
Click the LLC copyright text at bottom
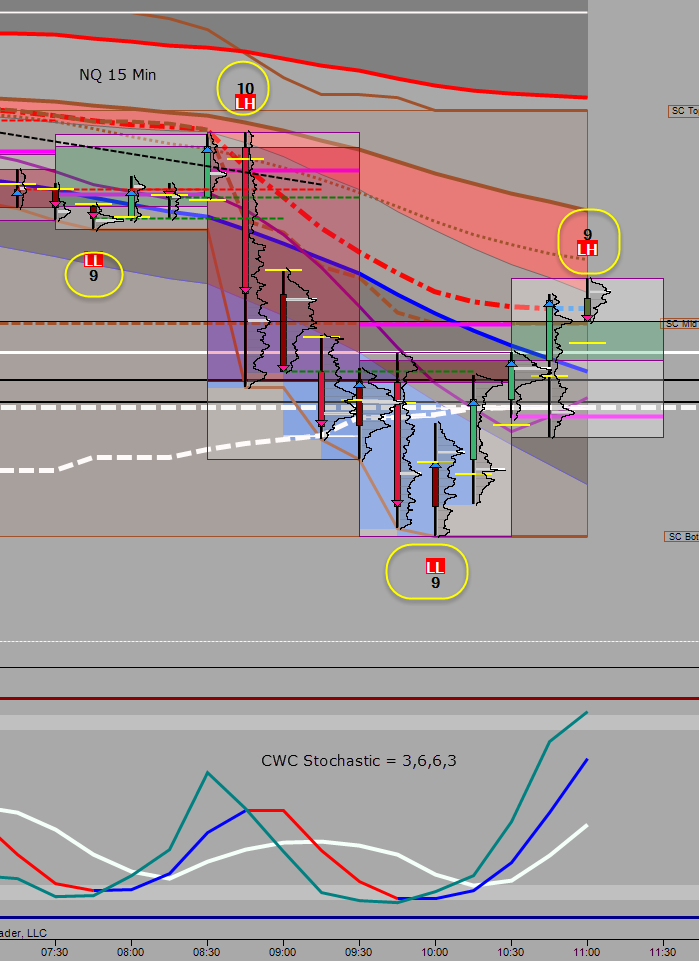click(x=23, y=933)
